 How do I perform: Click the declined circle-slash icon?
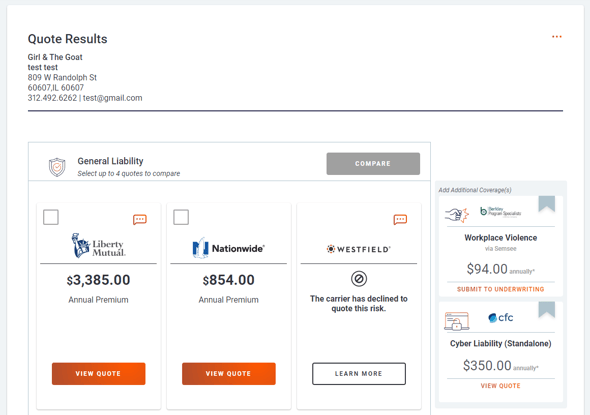(x=359, y=279)
